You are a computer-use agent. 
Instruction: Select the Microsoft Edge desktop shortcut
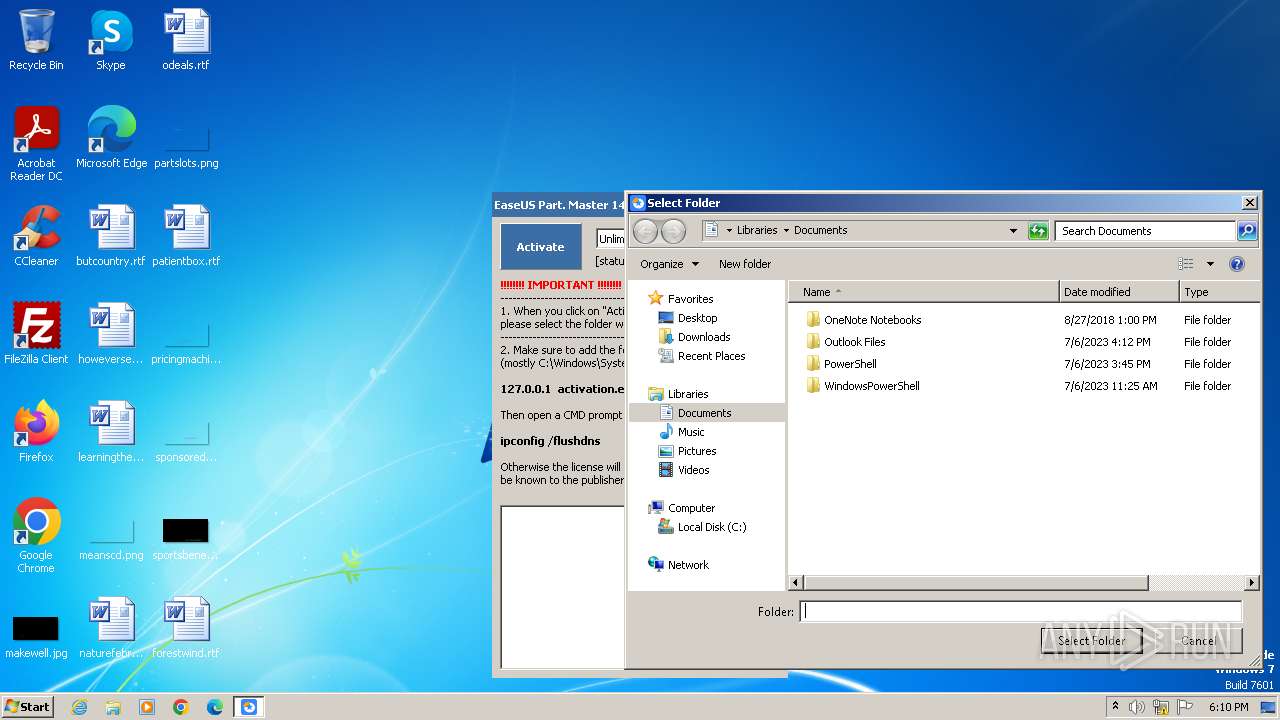point(111,138)
